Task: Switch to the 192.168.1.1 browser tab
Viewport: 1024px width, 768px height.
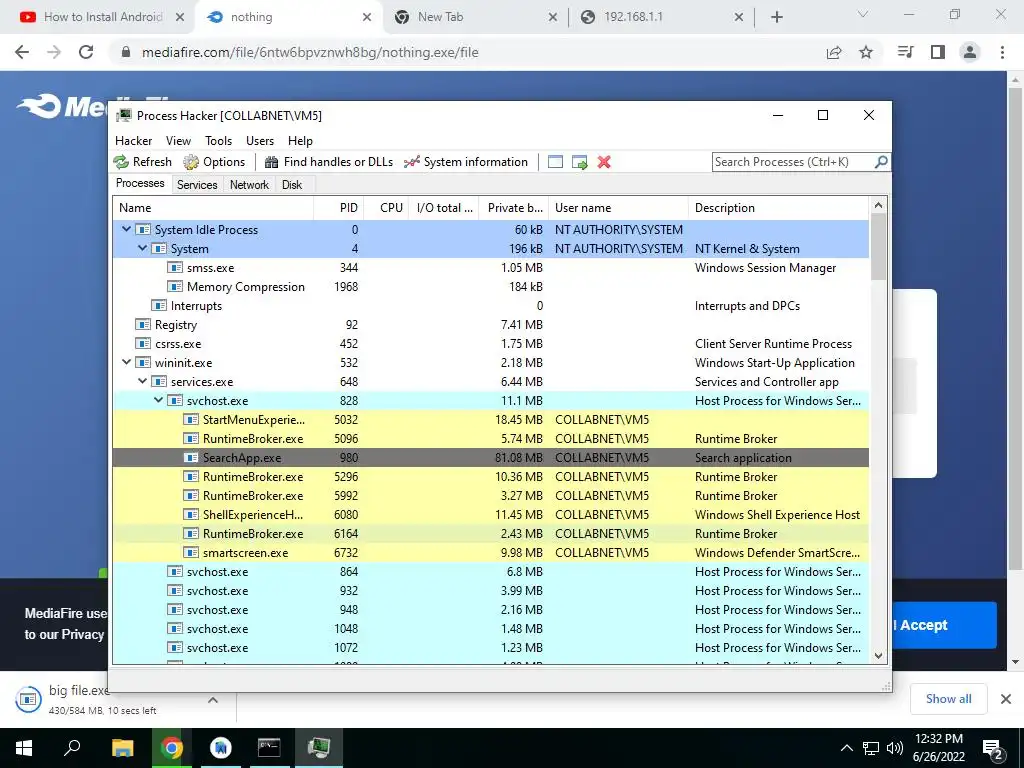Action: click(x=662, y=17)
